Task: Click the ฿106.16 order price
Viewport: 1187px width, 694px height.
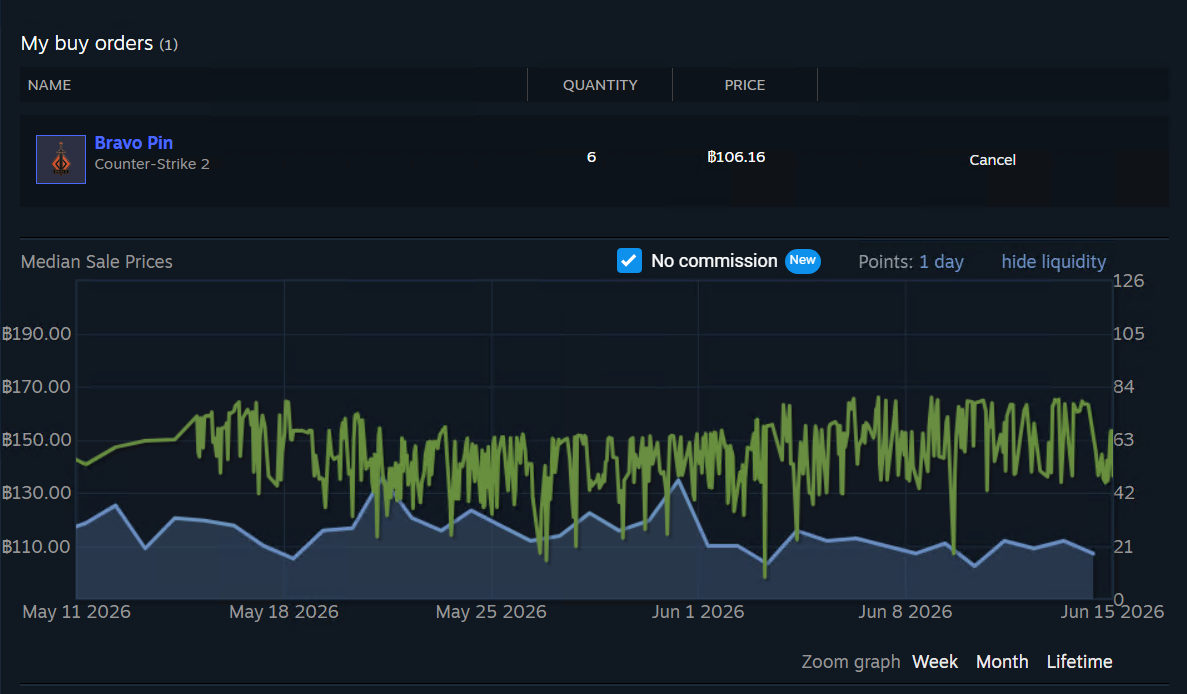Action: (736, 157)
